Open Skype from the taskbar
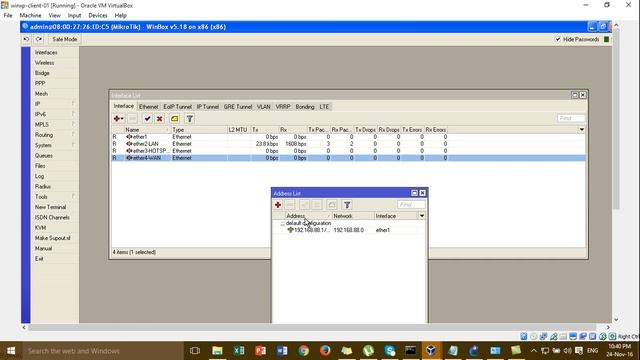 pos(390,351)
